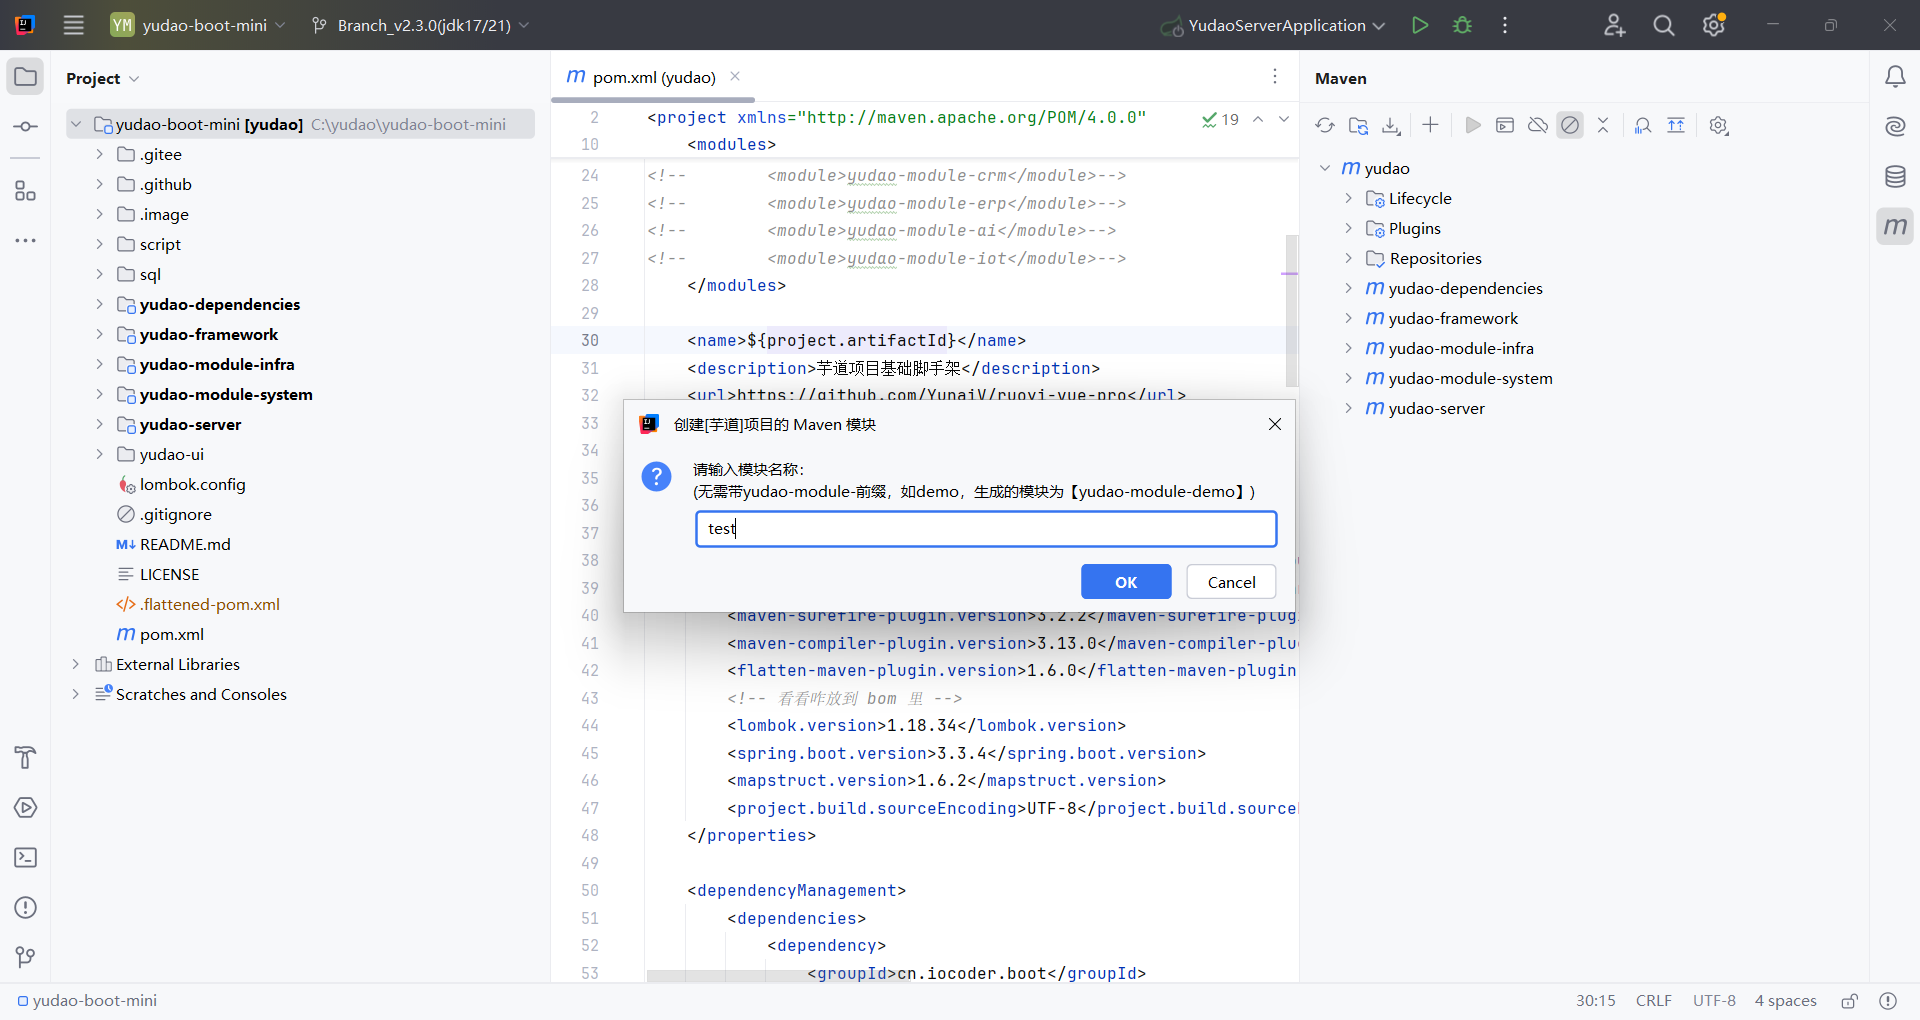Open IDE settings gear
Image resolution: width=1920 pixels, height=1020 pixels.
pos(1714,25)
